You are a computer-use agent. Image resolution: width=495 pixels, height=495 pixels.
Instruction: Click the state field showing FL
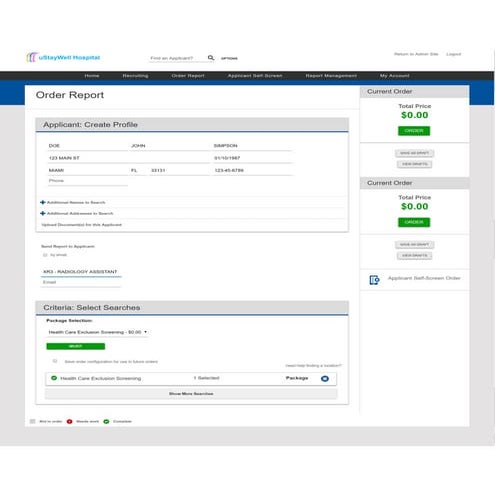tap(138, 170)
